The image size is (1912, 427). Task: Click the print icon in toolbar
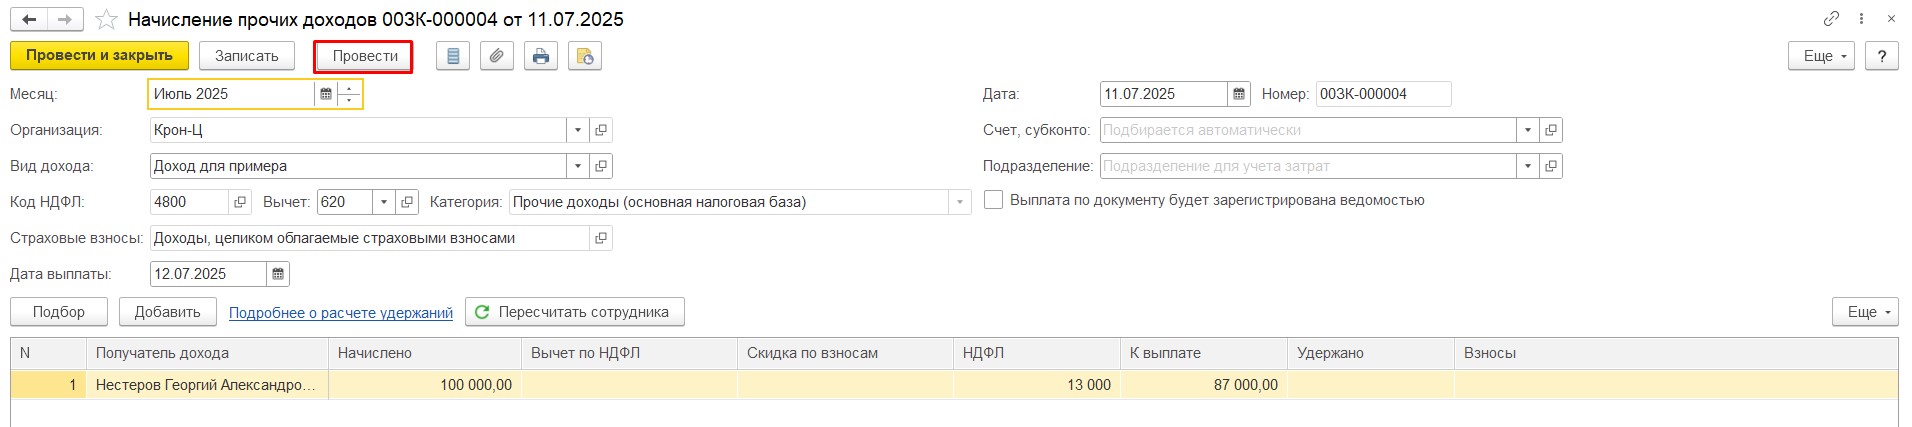[541, 57]
